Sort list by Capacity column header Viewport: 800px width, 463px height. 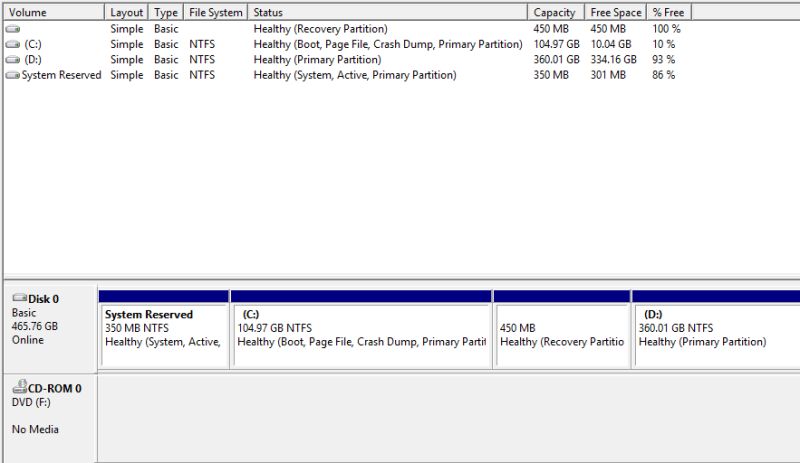pos(556,12)
